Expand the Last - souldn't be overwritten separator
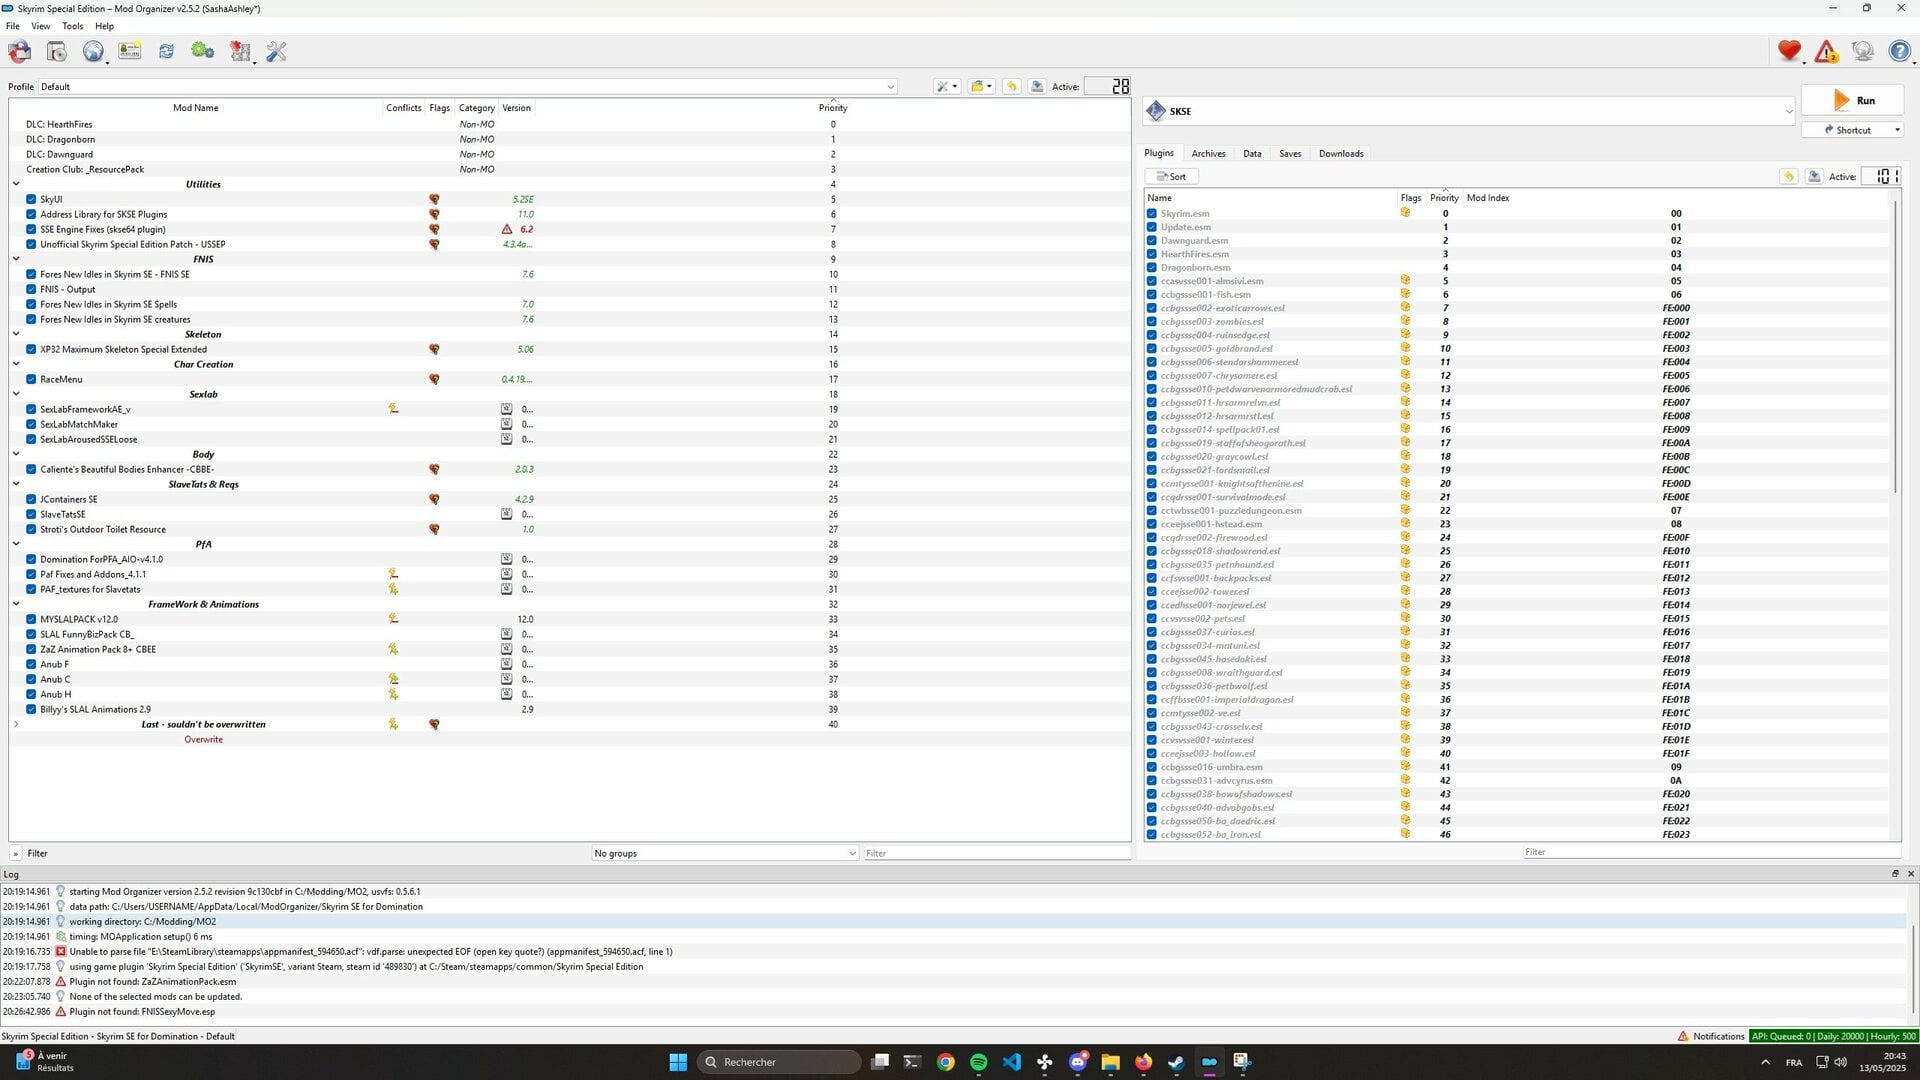Image resolution: width=1920 pixels, height=1080 pixels. [16, 724]
